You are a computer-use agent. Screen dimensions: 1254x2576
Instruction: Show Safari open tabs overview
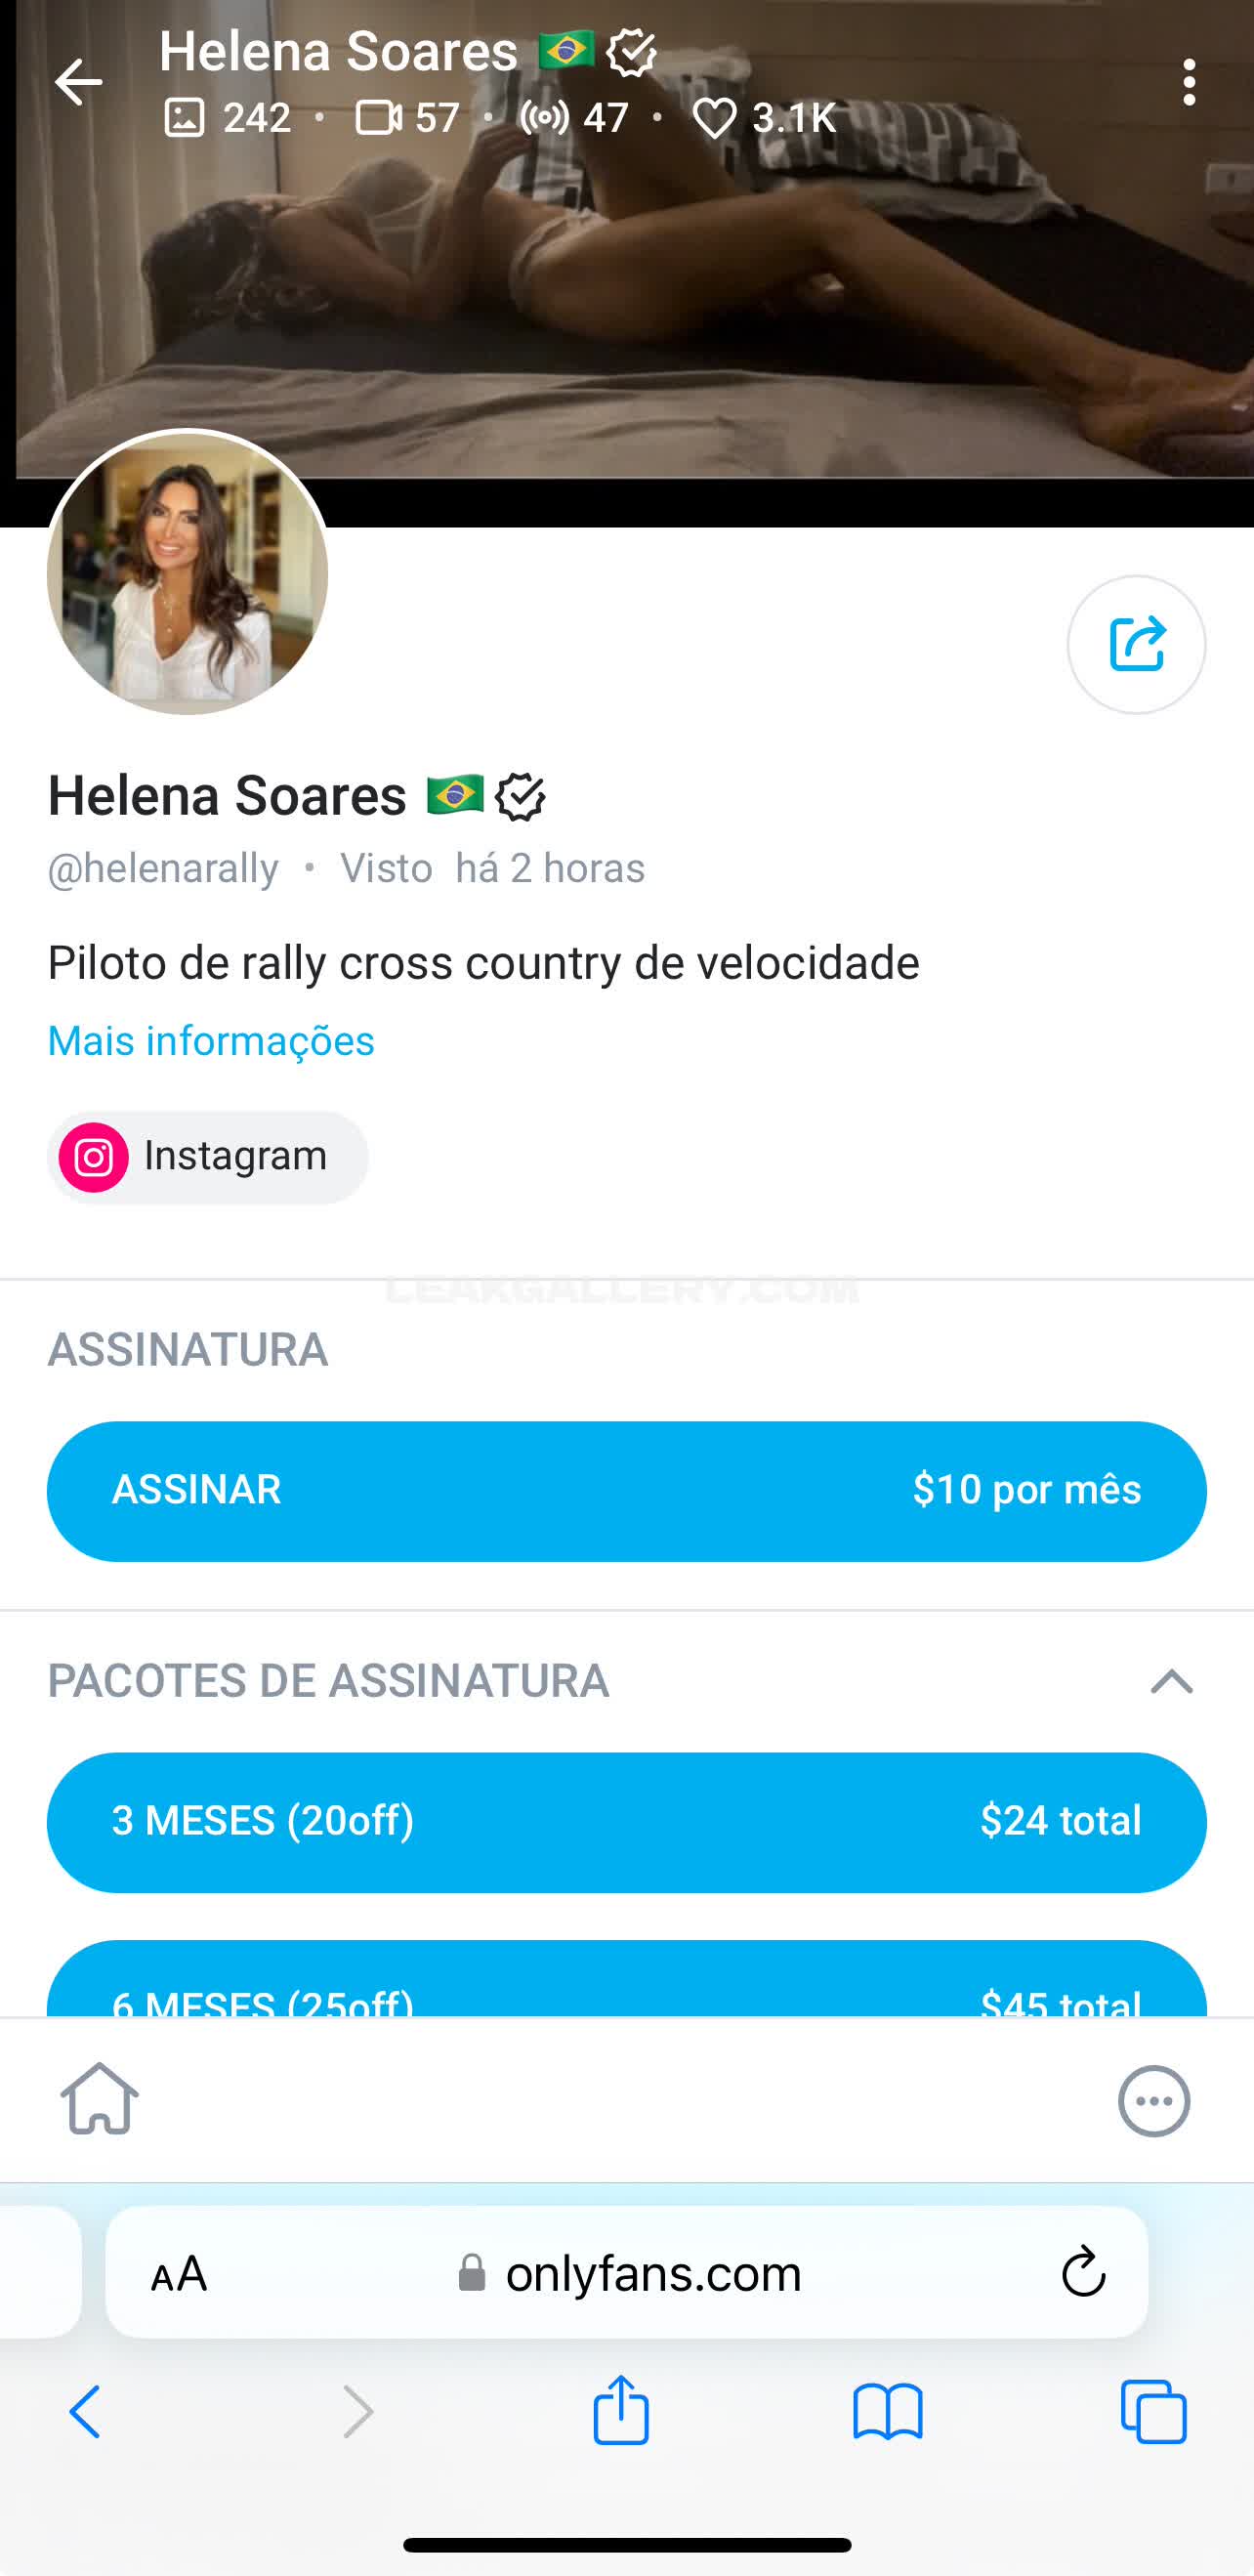(x=1153, y=2411)
